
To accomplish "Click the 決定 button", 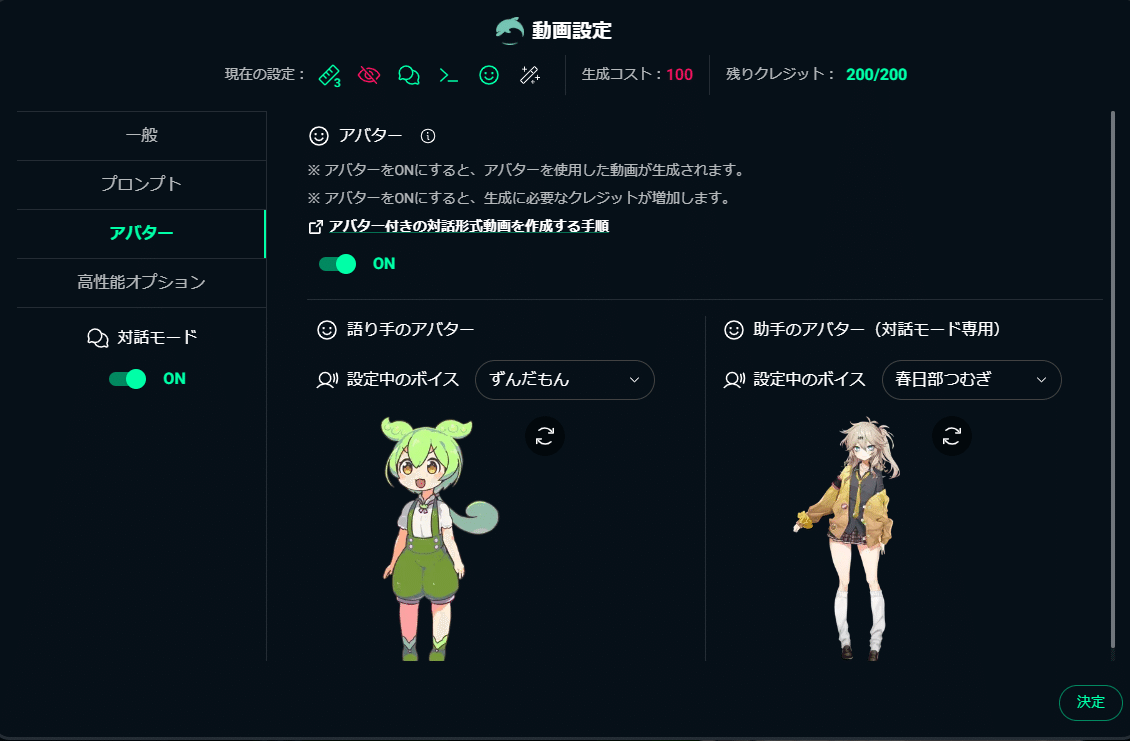I will 1090,702.
